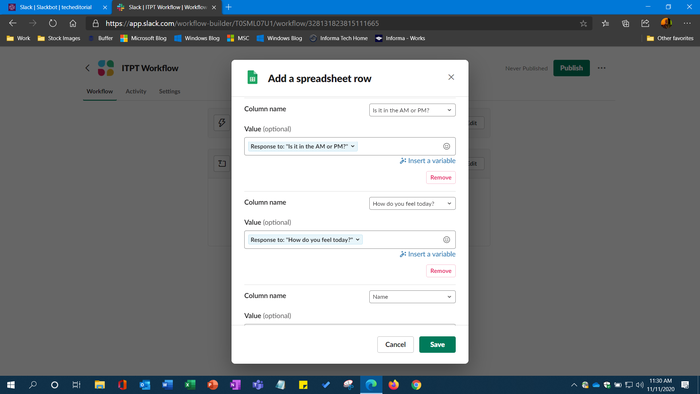The image size is (700, 394).
Task: Launch PowerPoint from the taskbar
Action: pos(213,385)
